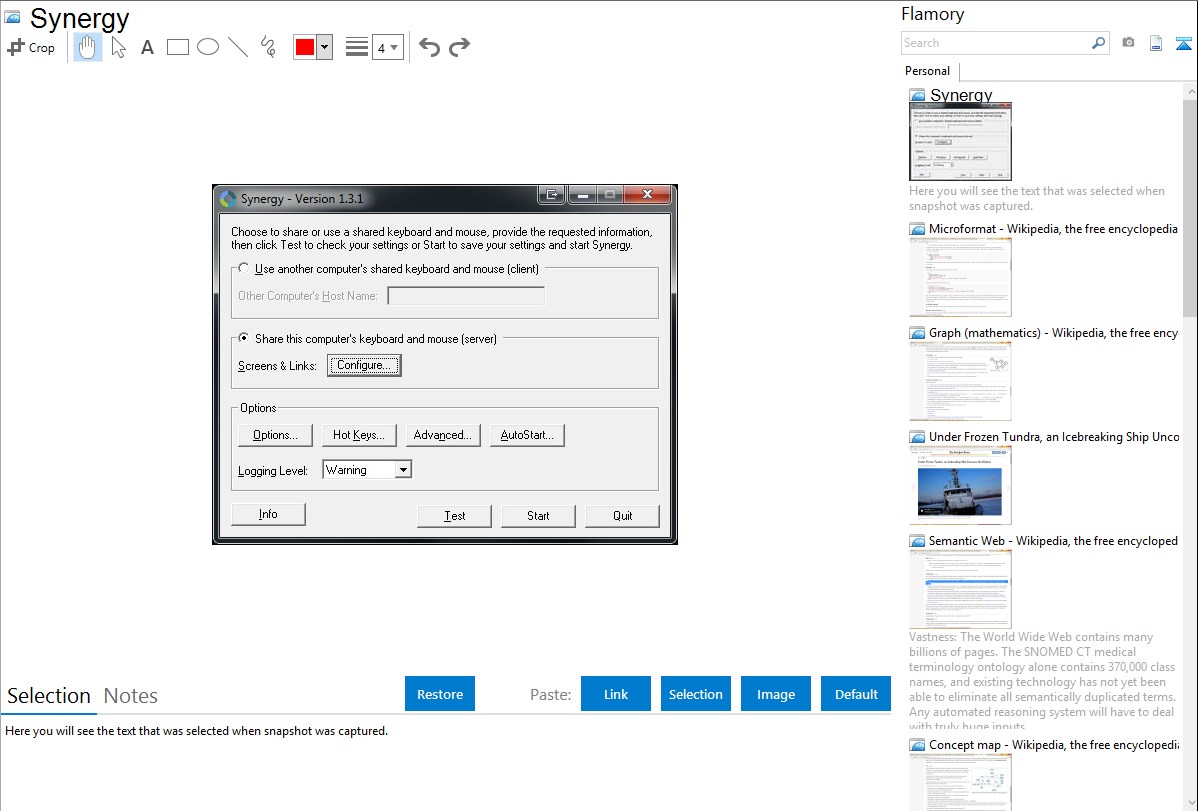The image size is (1198, 811).
Task: Open the Logging Level Warning combo box
Action: click(x=367, y=470)
